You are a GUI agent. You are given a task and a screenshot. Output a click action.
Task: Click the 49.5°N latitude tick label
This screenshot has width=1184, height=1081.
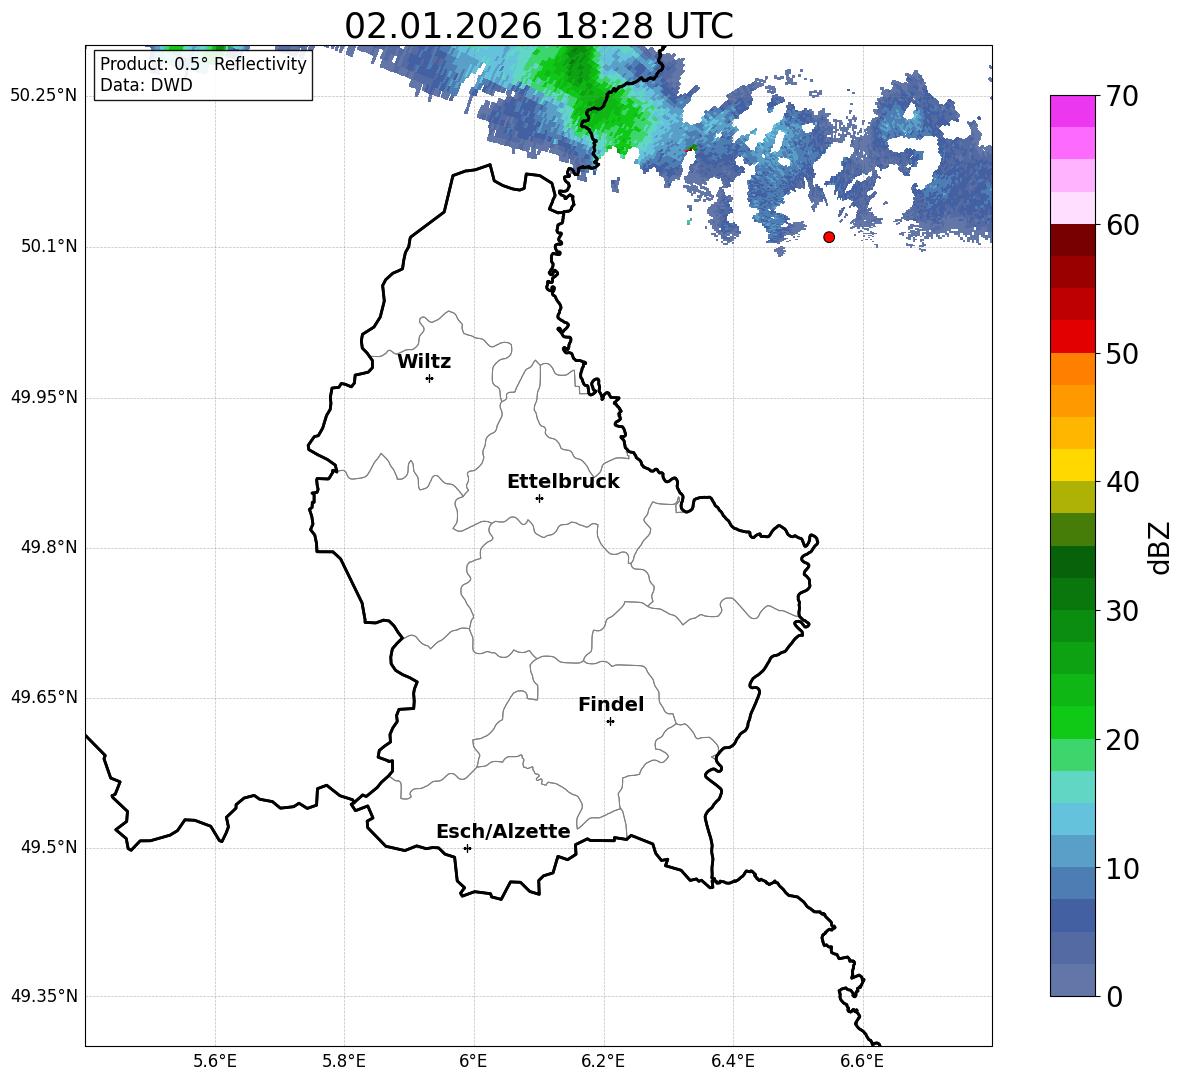tap(49, 847)
